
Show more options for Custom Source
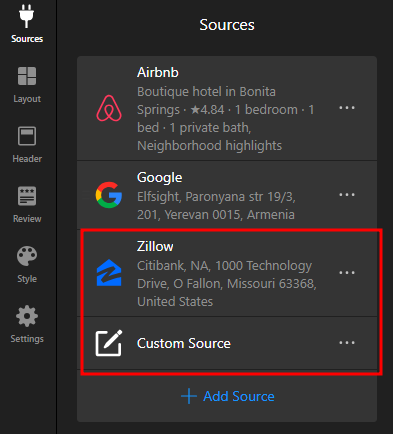click(347, 343)
